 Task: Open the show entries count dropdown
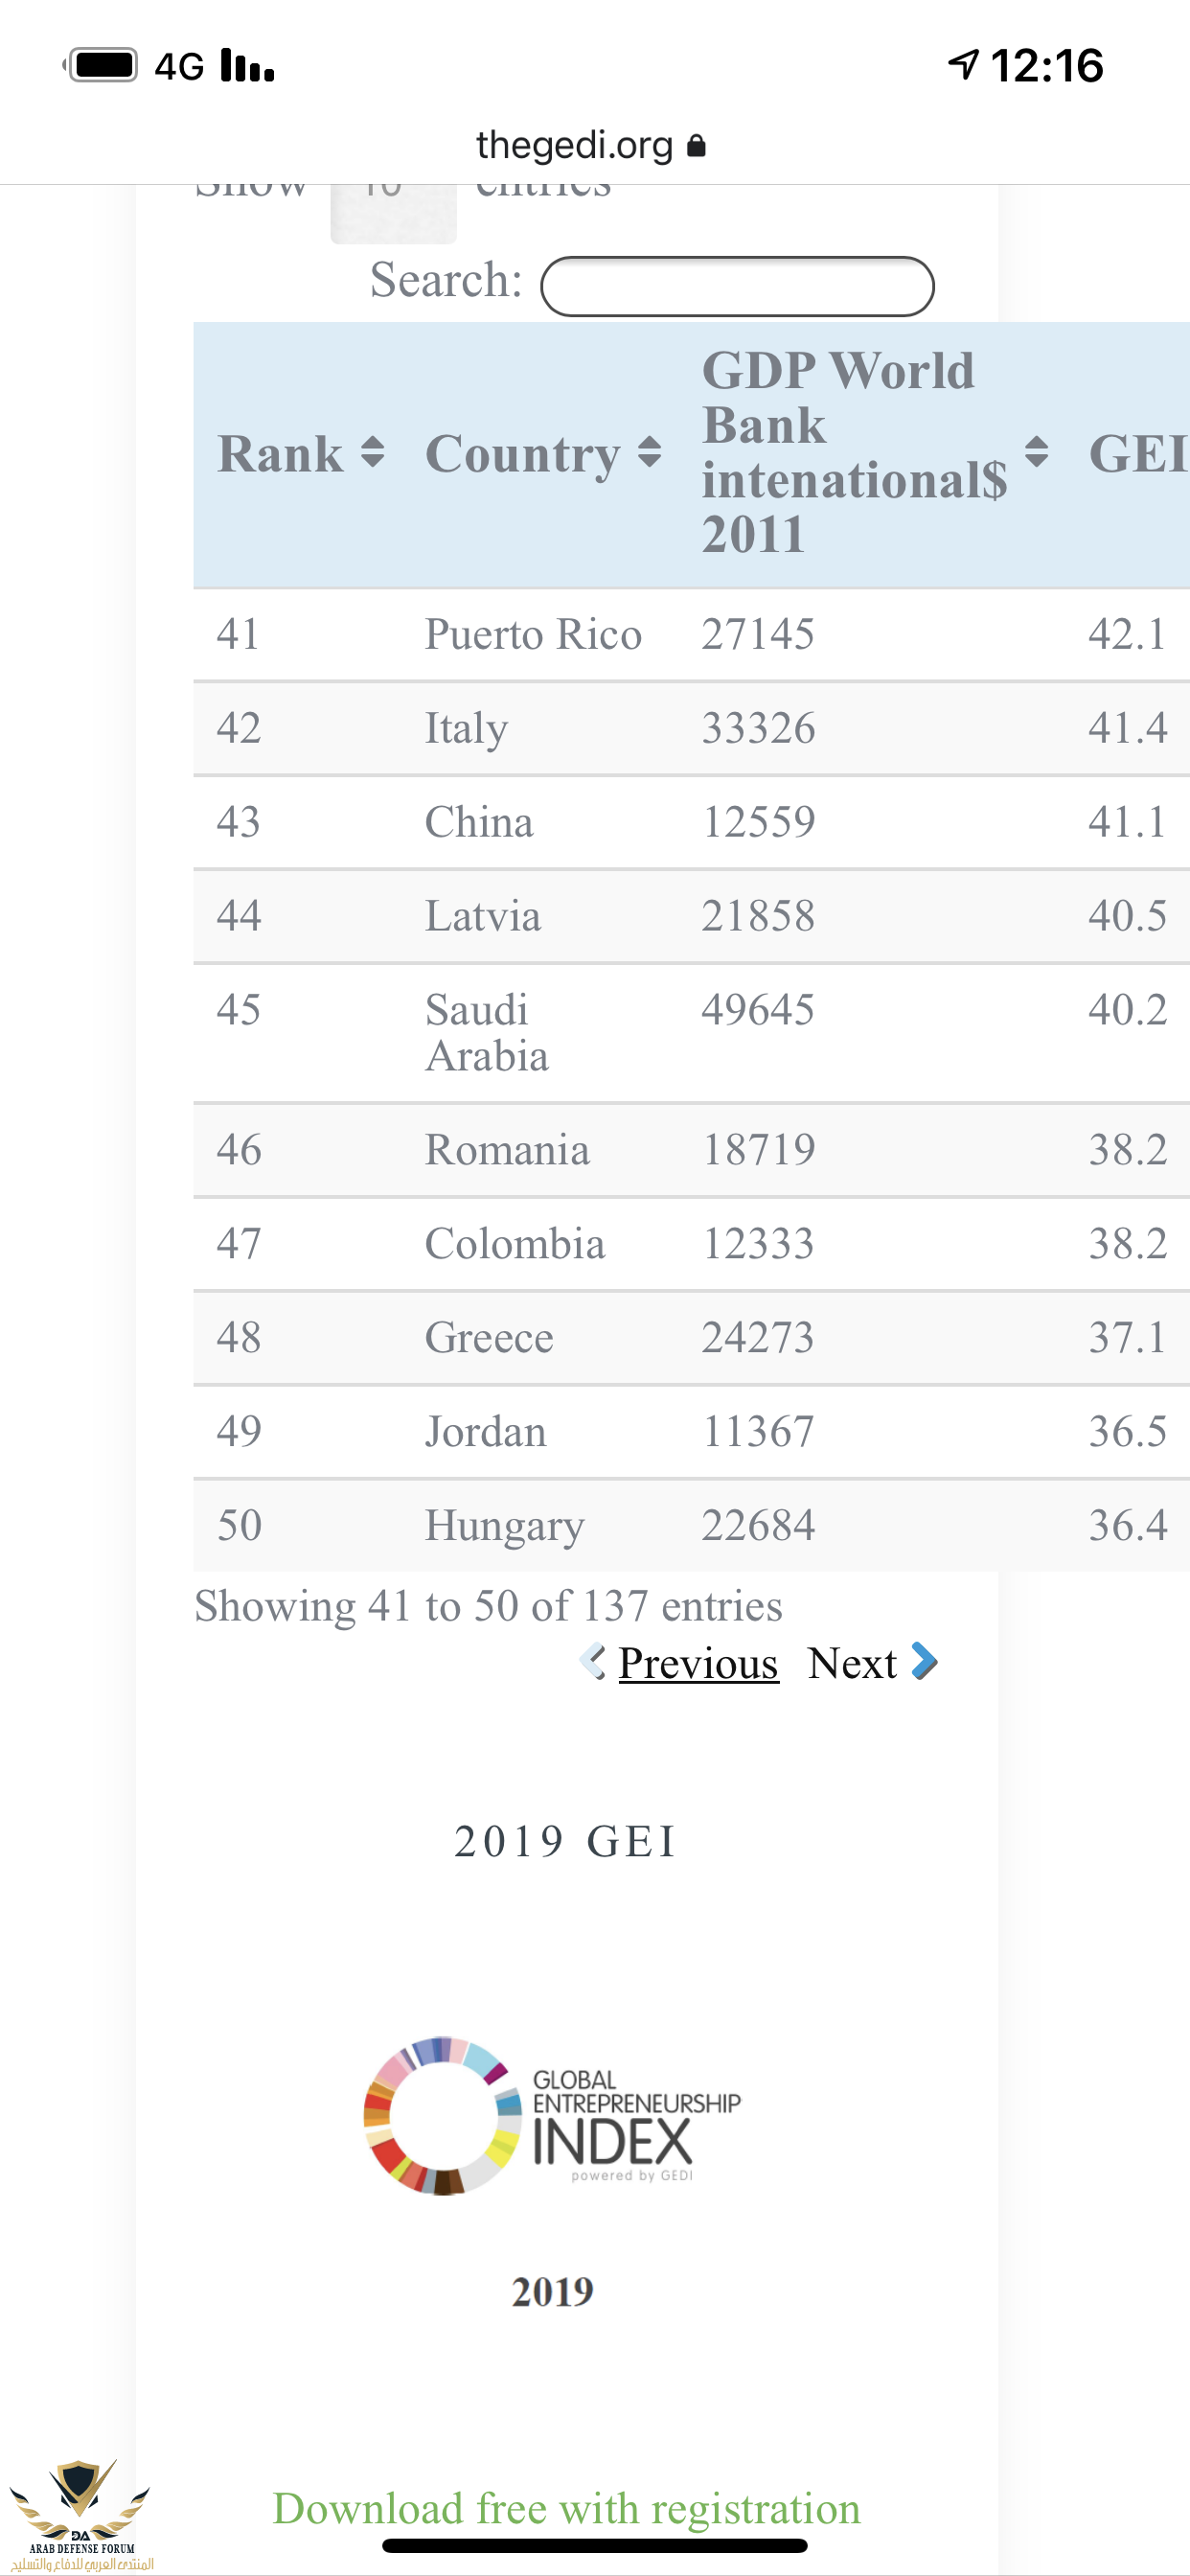(x=393, y=210)
